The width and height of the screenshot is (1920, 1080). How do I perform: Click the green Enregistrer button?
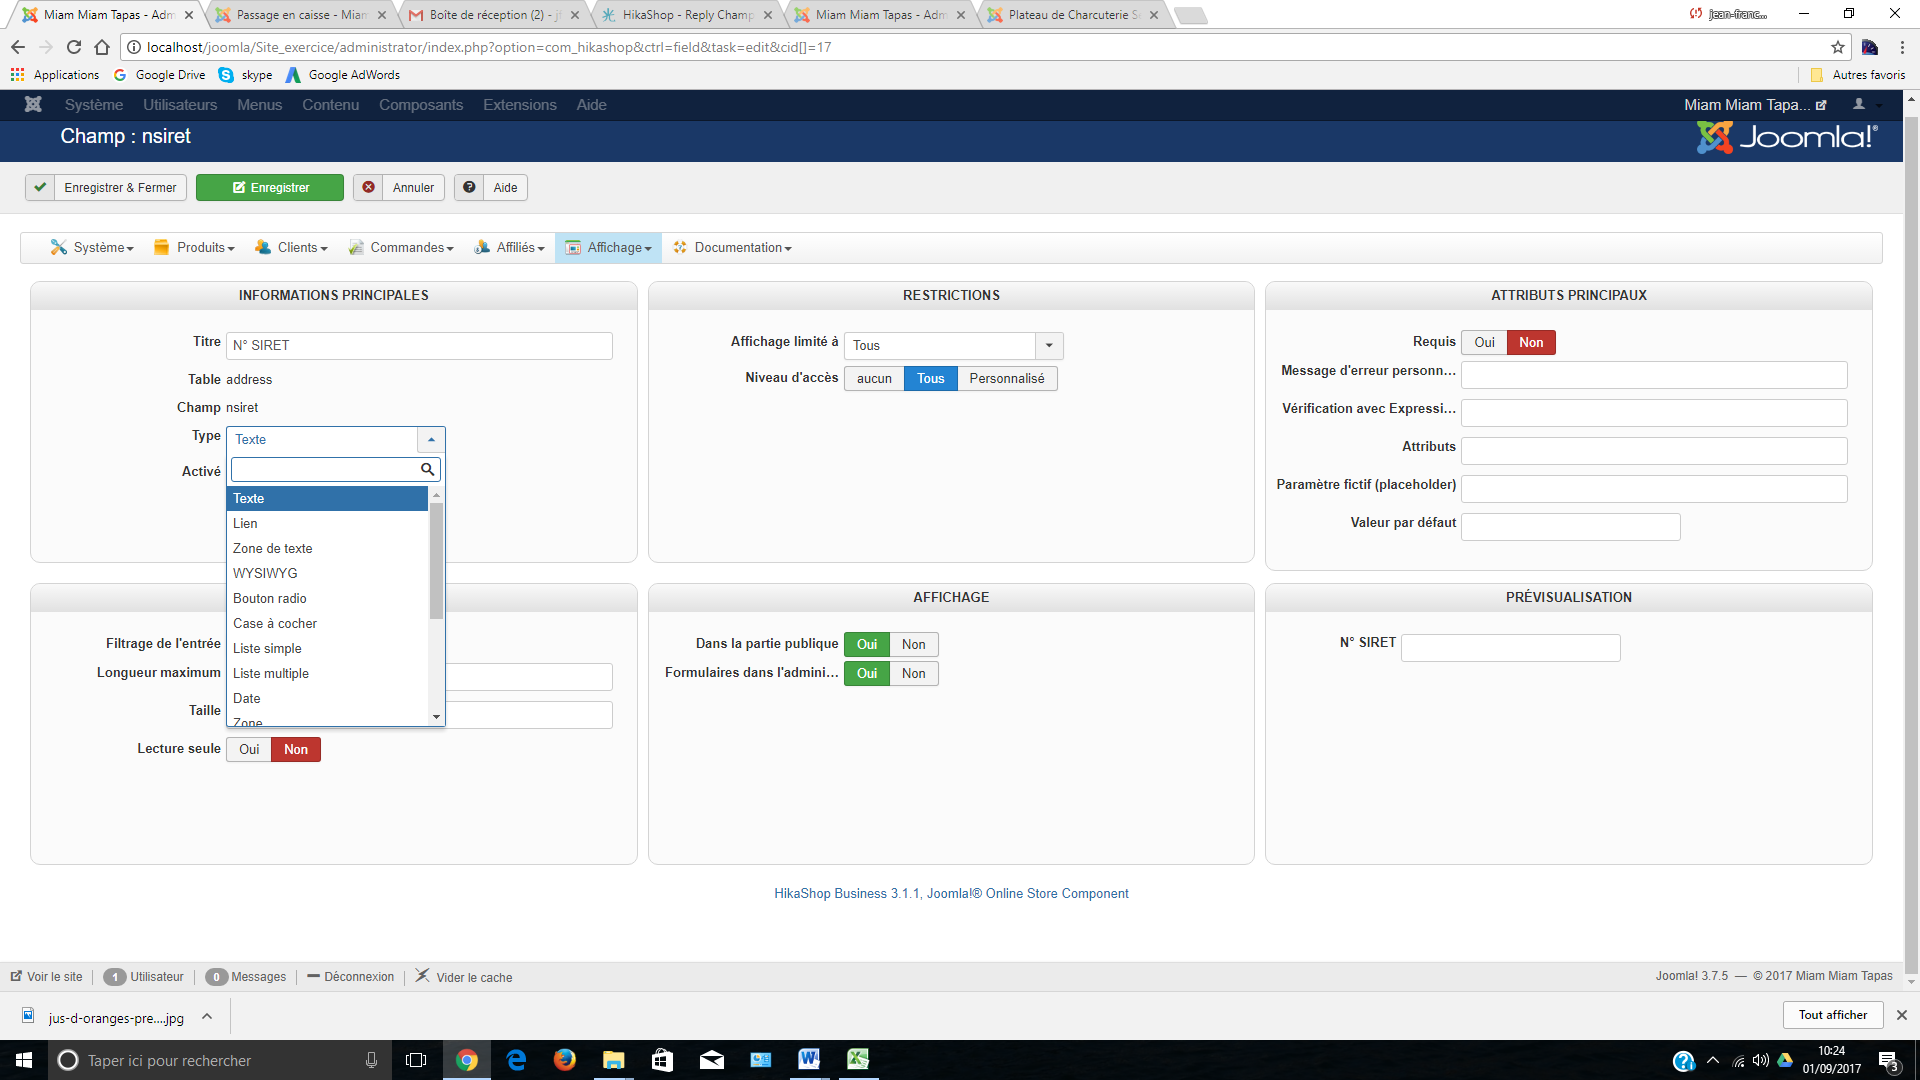pyautogui.click(x=270, y=187)
